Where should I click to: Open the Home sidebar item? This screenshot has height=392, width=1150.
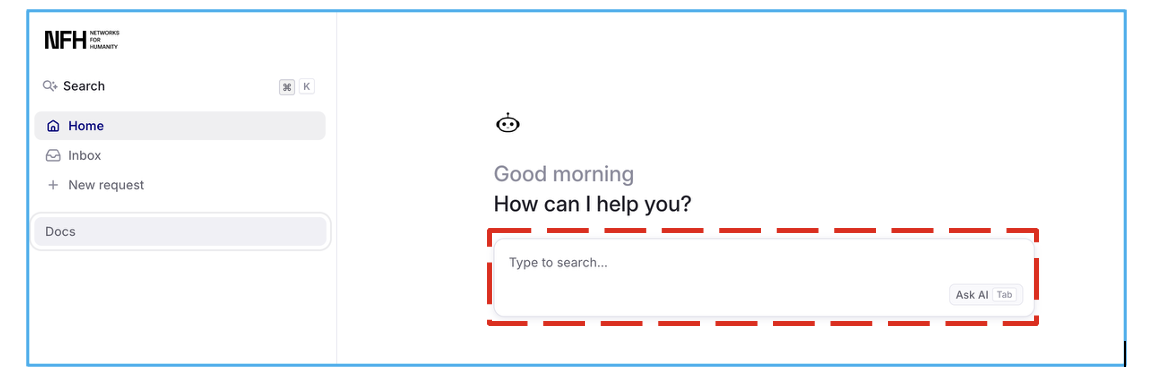point(180,126)
